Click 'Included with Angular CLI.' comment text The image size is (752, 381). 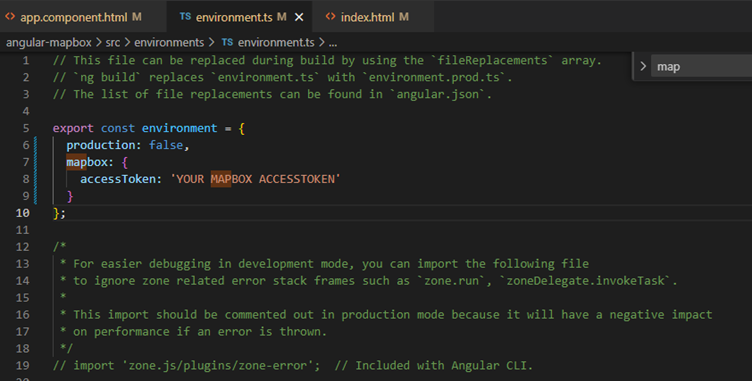tap(444, 366)
